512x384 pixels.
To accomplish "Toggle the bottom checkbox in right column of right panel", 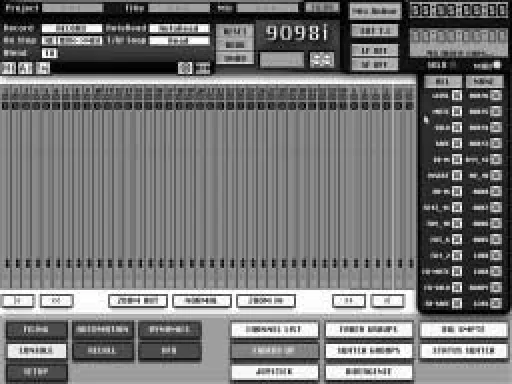I will point(496,303).
